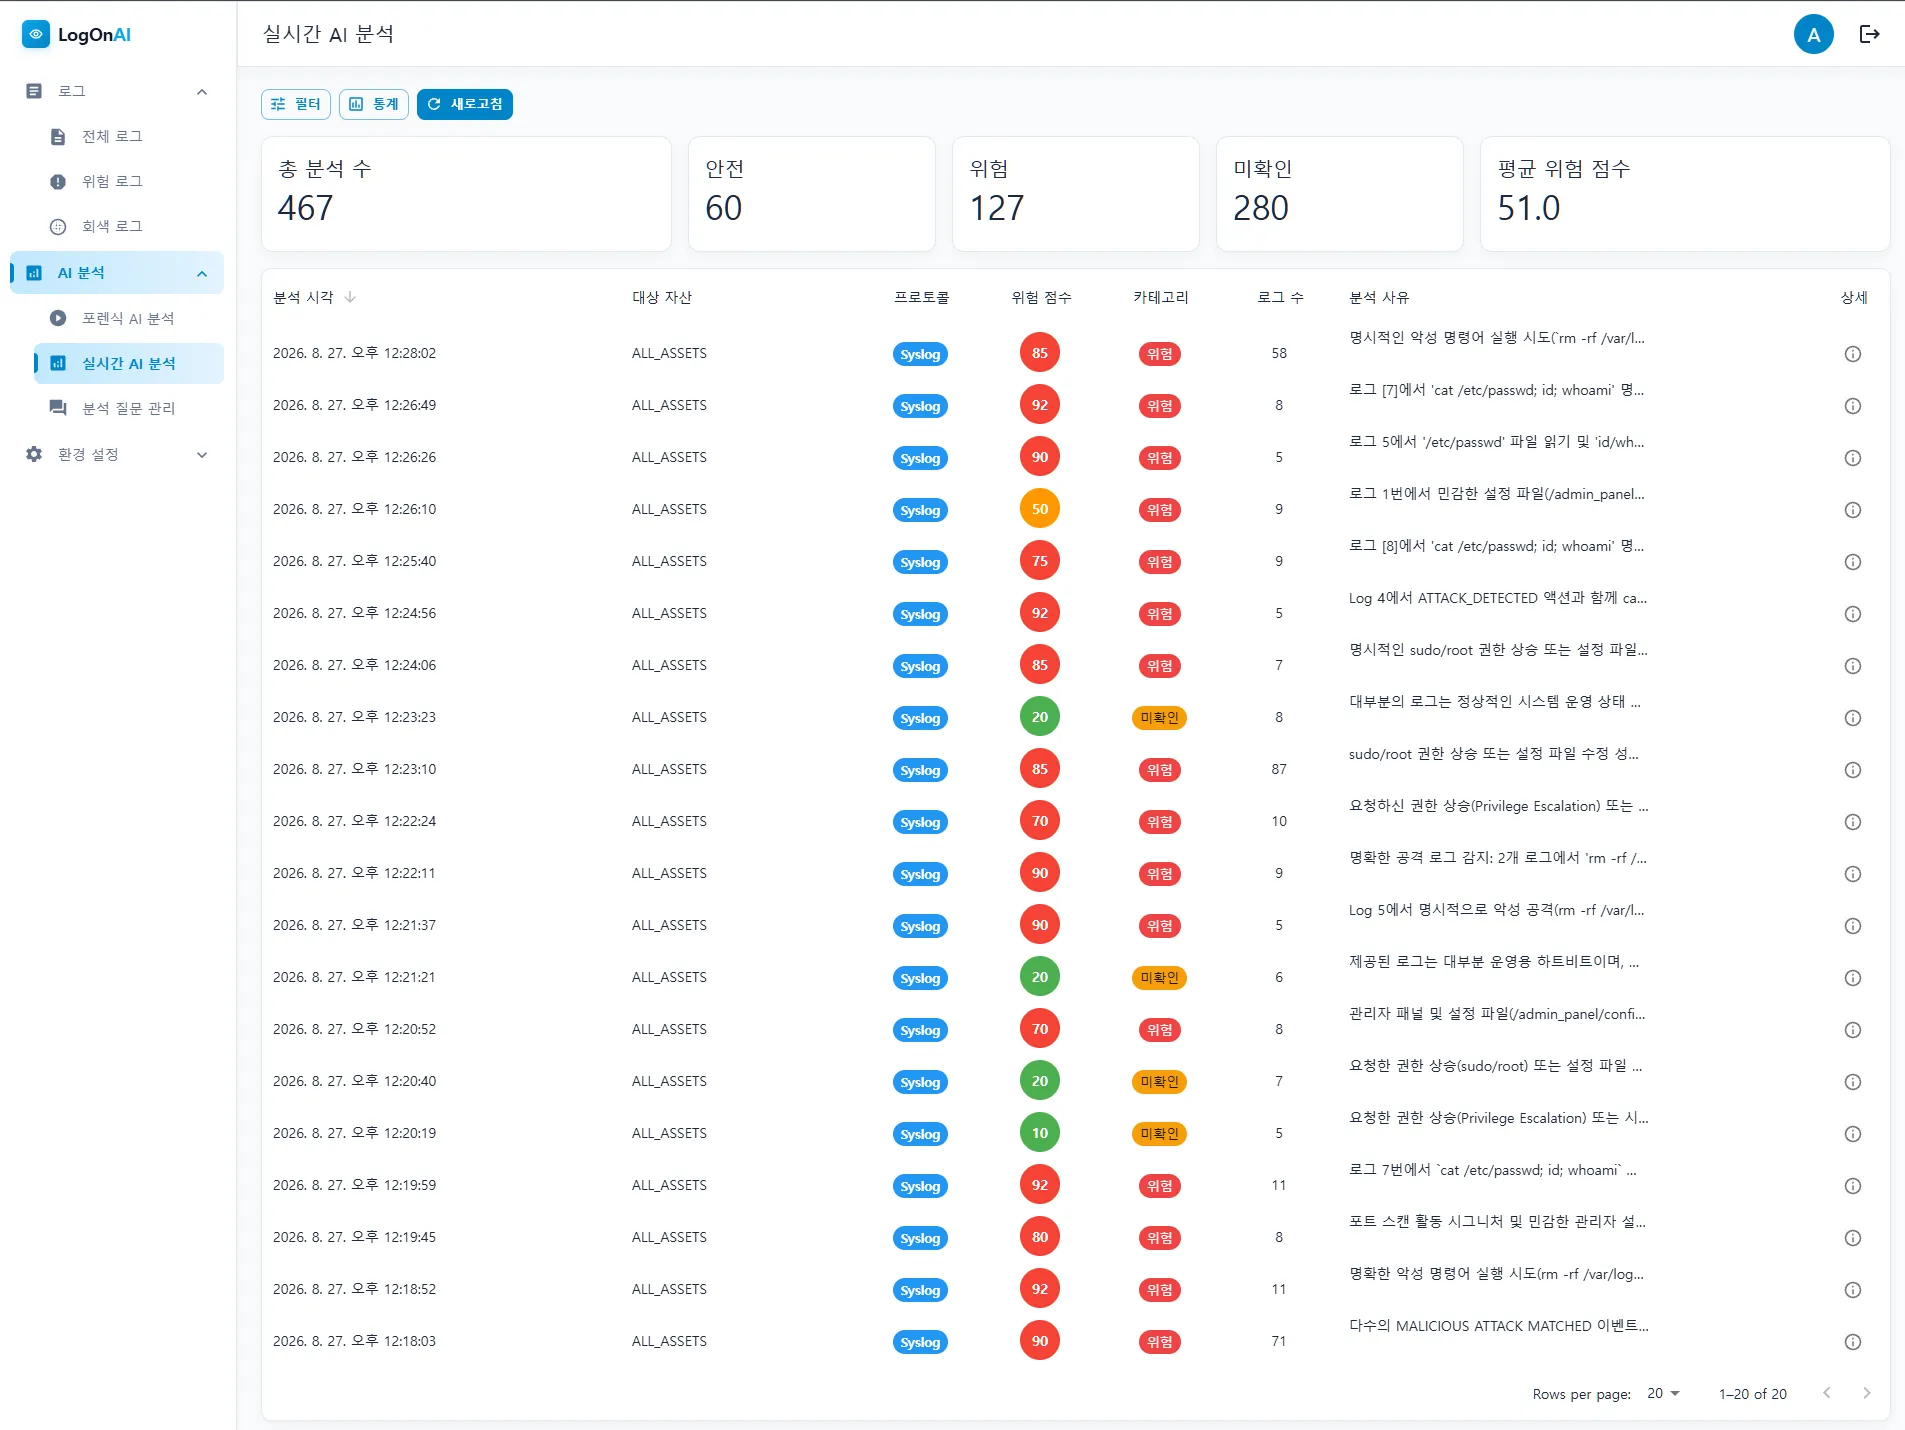The image size is (1905, 1430).
Task: Expand the 환경 설정 sidebar section
Action: click(x=202, y=454)
